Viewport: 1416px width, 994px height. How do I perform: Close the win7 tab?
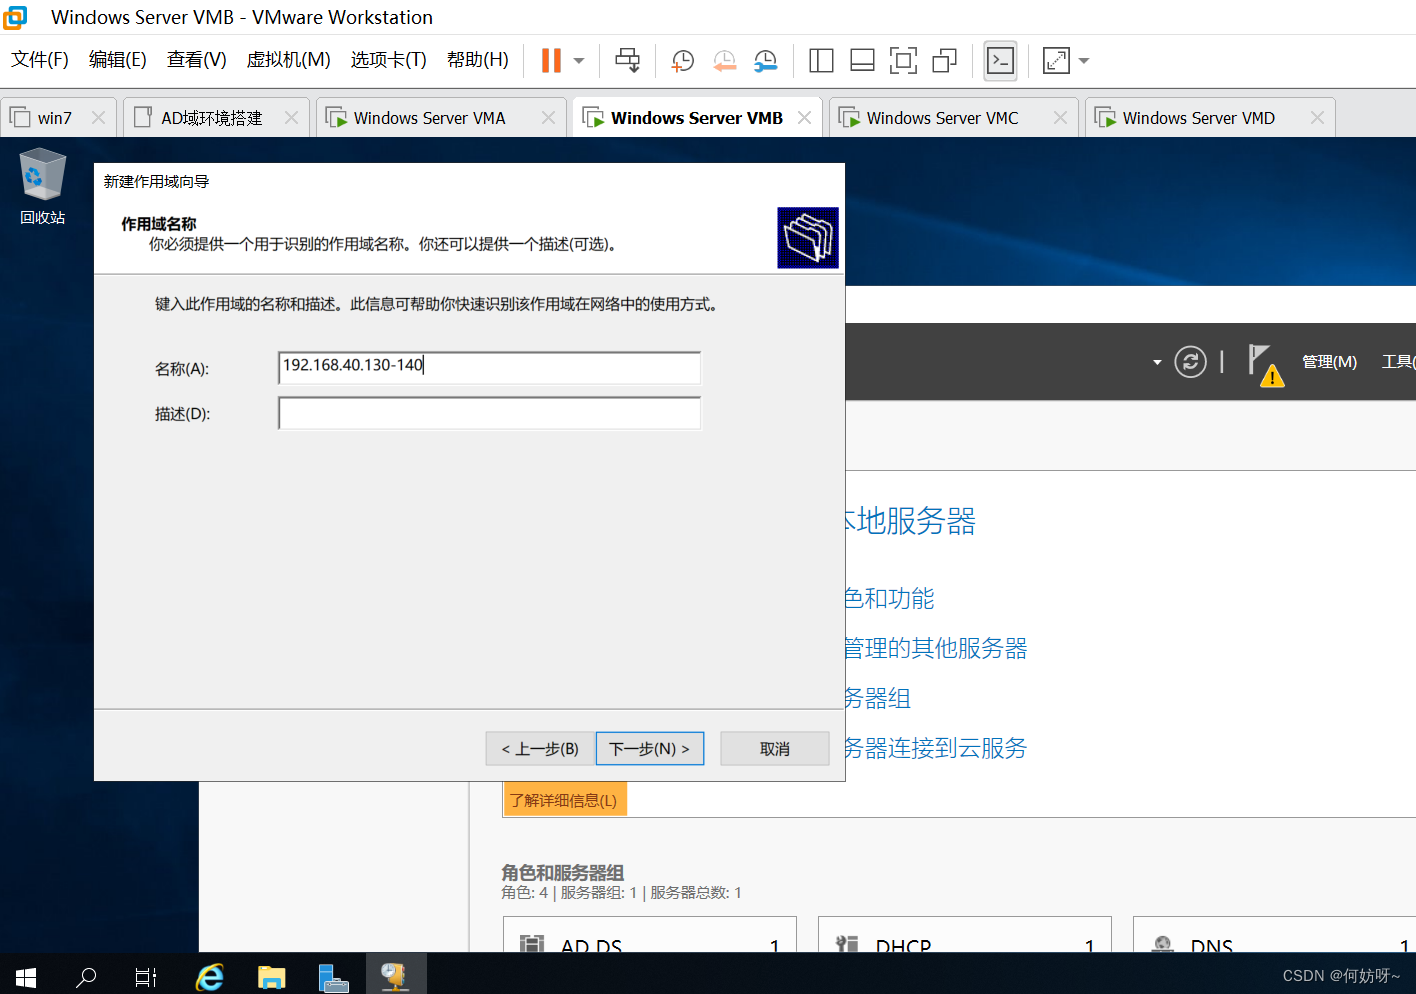[98, 118]
